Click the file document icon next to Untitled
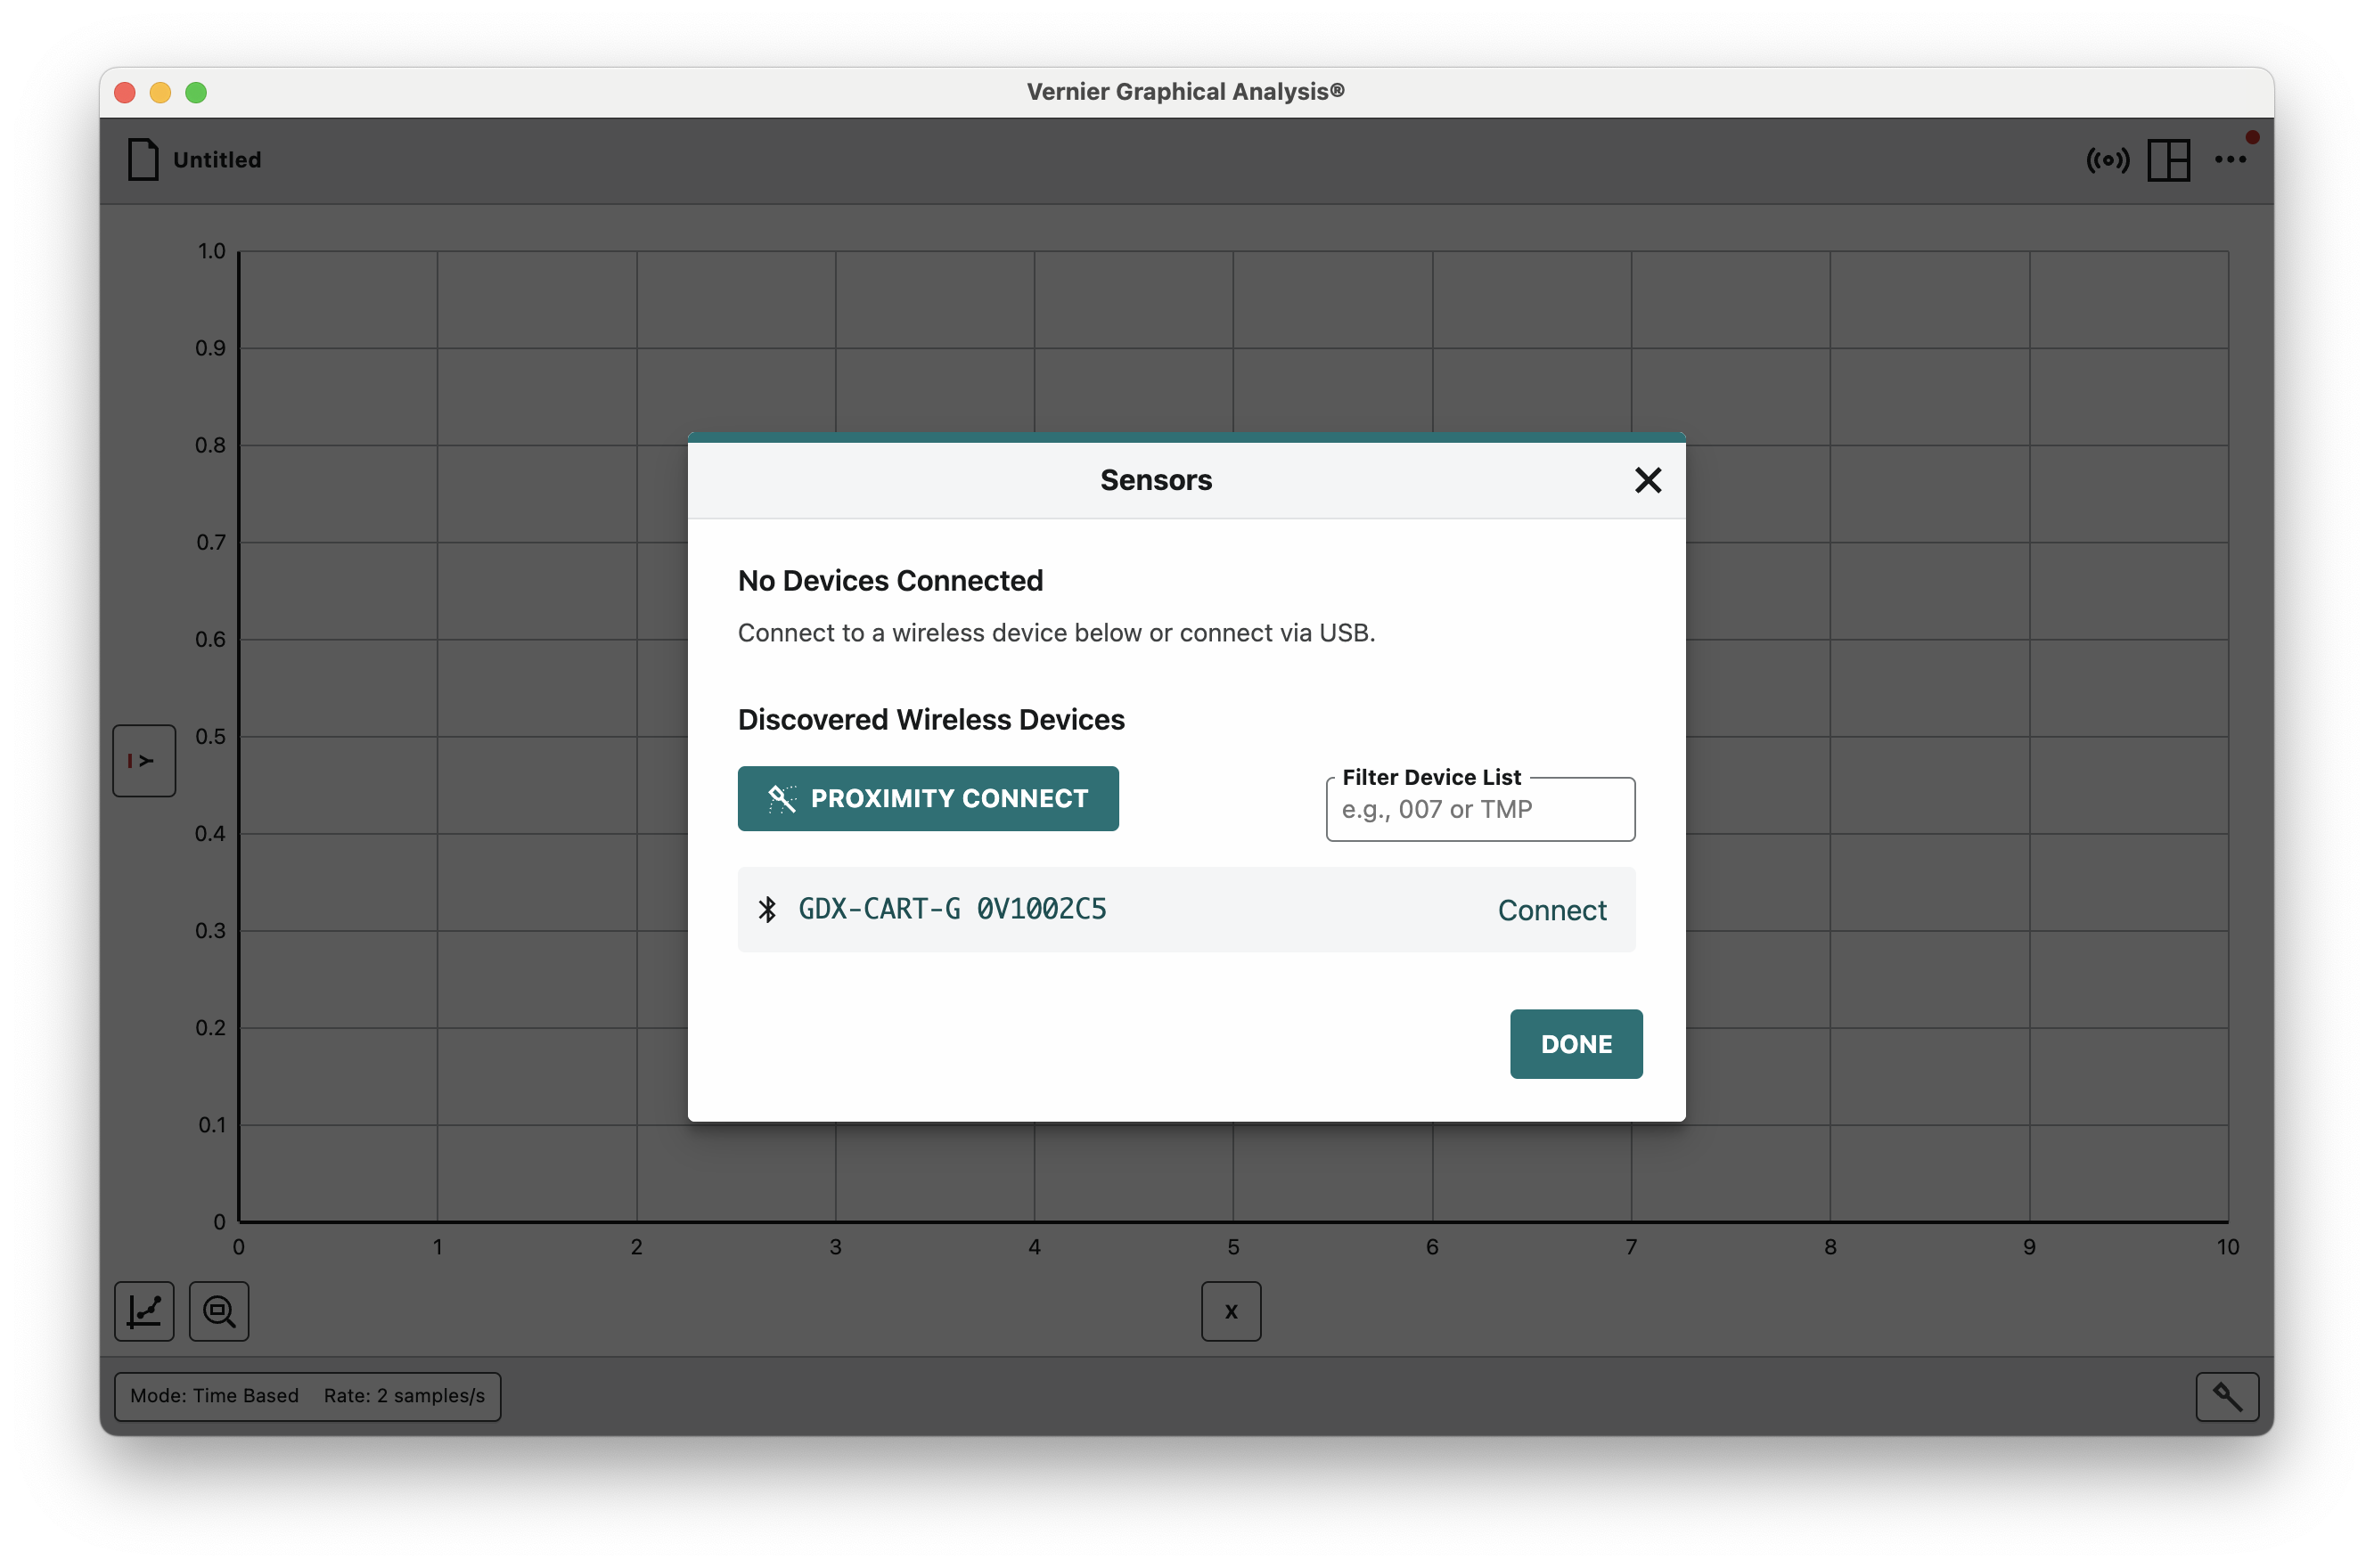The width and height of the screenshot is (2374, 1568). point(143,160)
